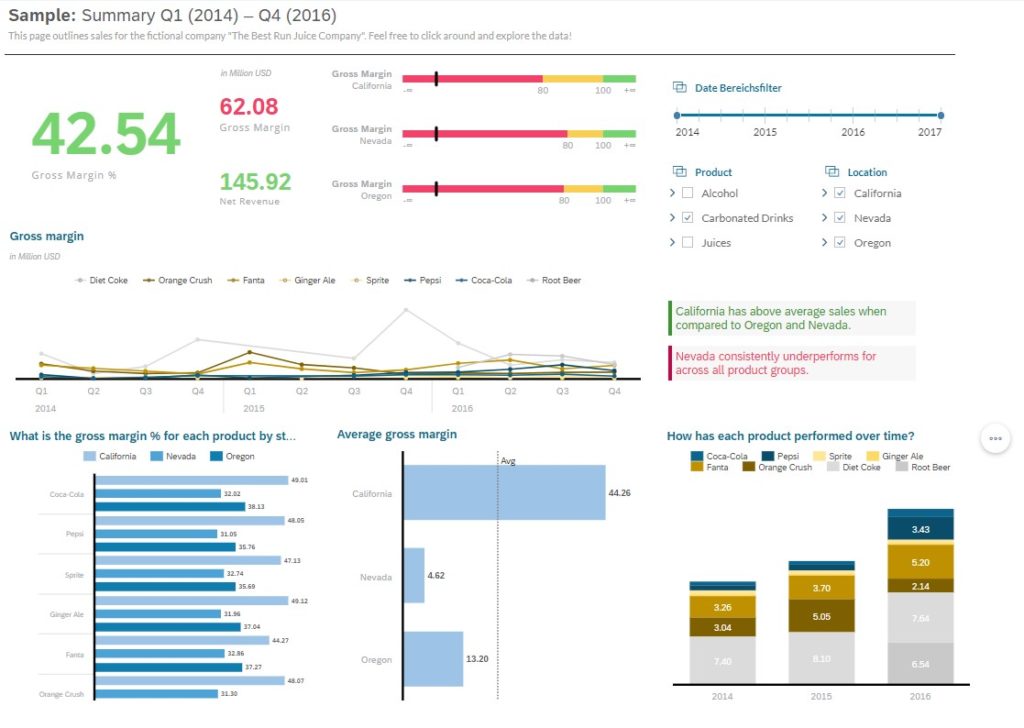Expand the Juices product group

tap(671, 242)
